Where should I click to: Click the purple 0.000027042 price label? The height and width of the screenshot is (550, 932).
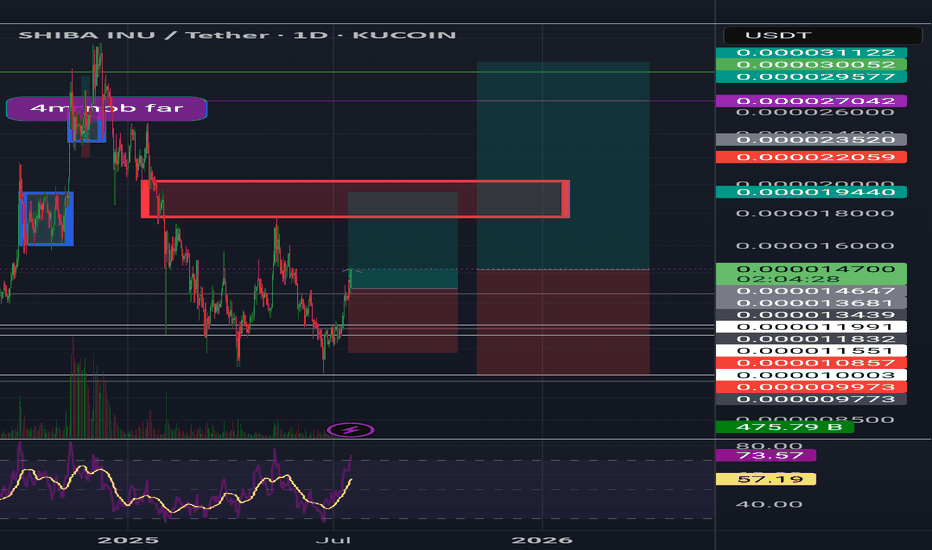click(811, 101)
